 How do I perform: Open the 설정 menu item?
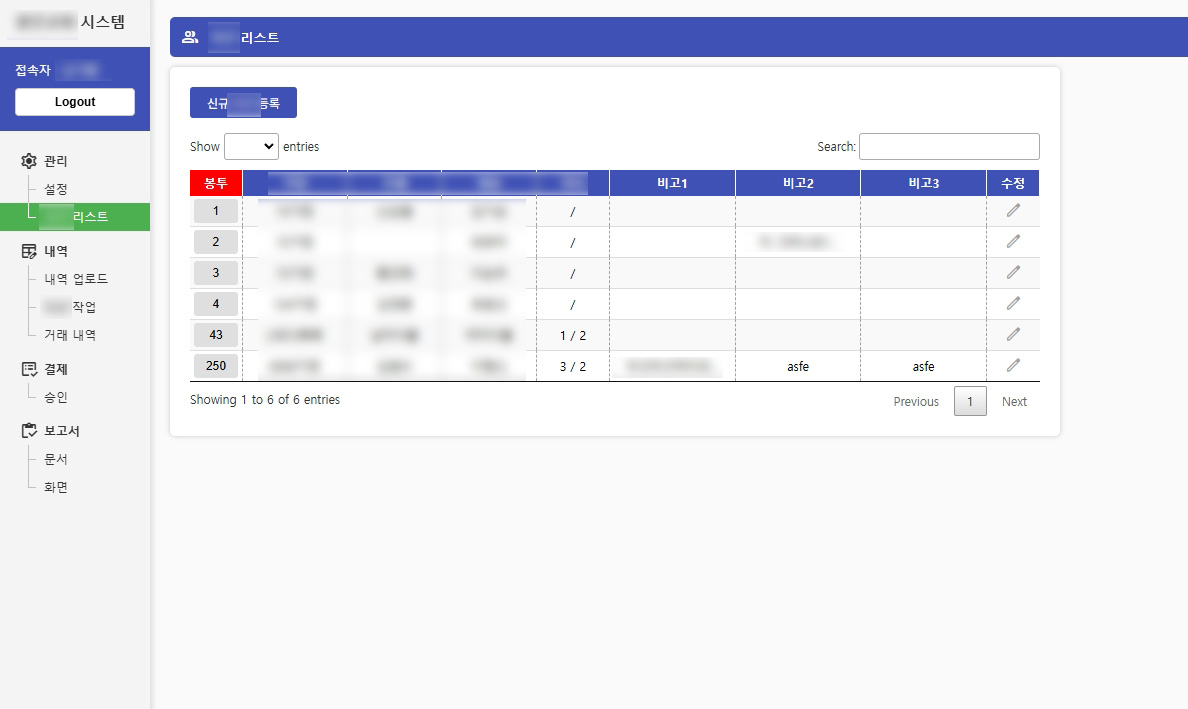55,189
